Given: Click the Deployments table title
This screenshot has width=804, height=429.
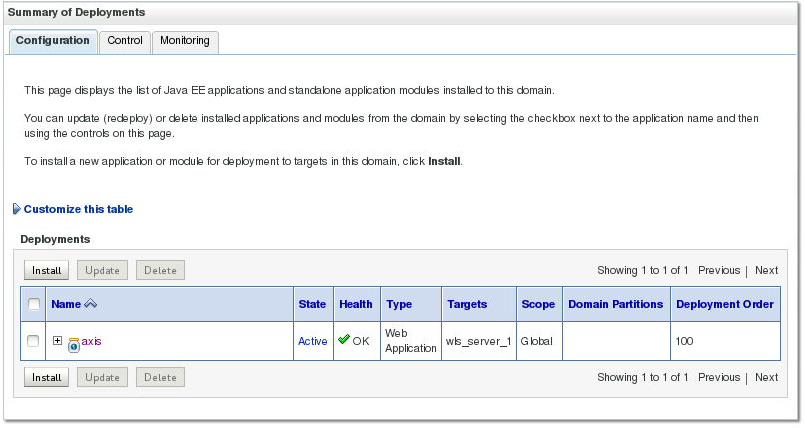Looking at the screenshot, I should 55,239.
